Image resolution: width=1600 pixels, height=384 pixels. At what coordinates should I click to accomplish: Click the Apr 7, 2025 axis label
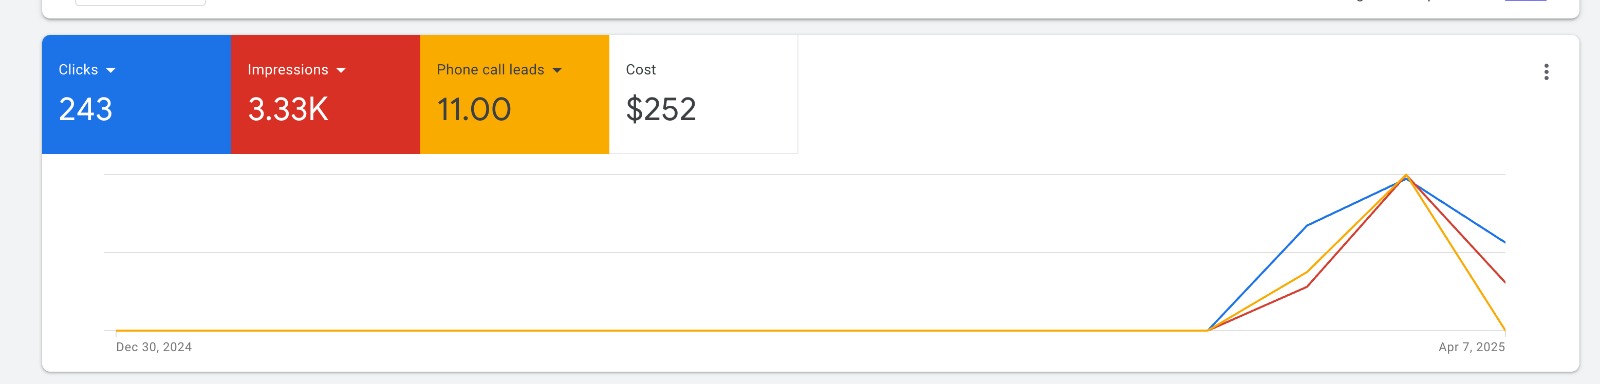click(1472, 347)
